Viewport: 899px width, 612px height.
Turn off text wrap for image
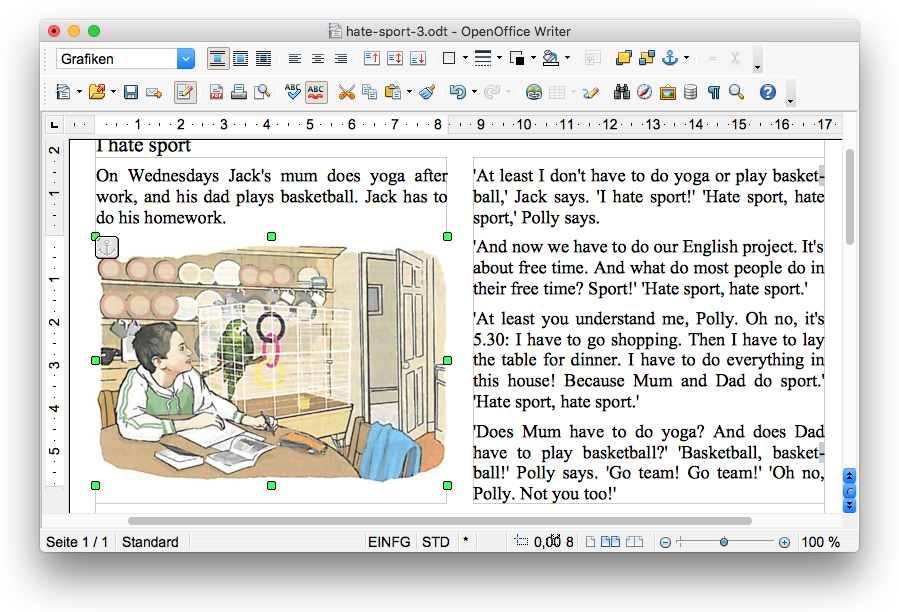217,59
